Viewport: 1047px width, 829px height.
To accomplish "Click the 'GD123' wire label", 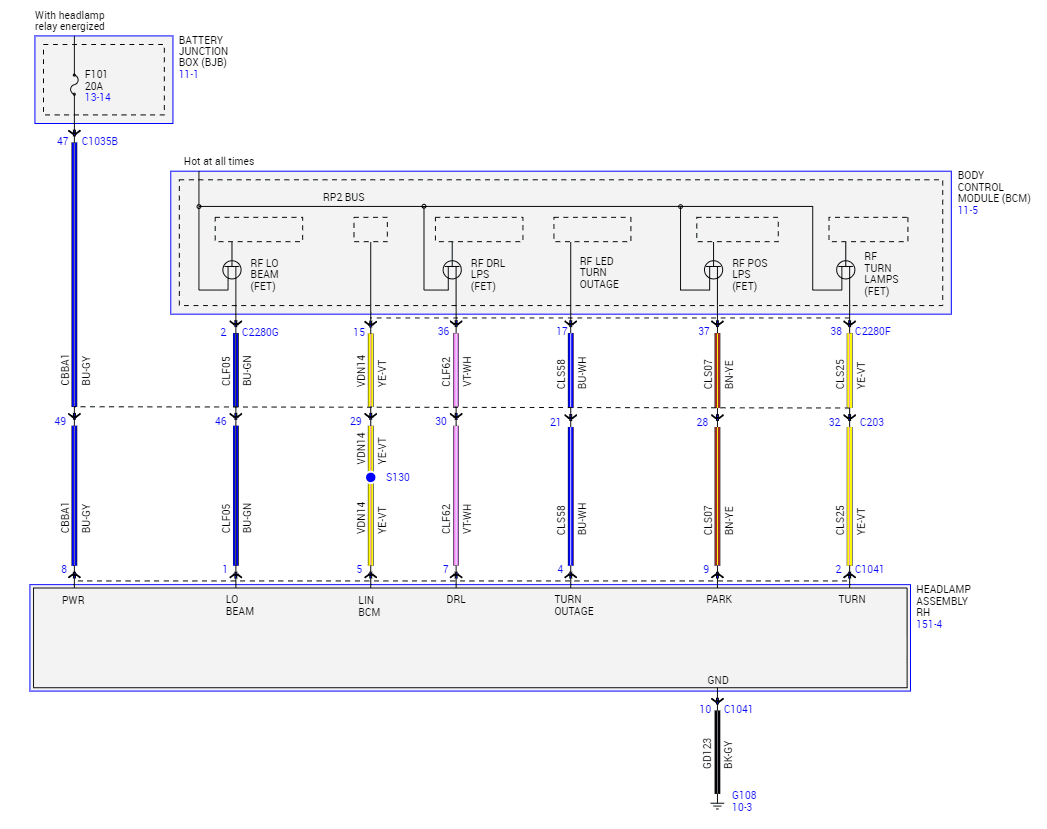I will pos(707,754).
